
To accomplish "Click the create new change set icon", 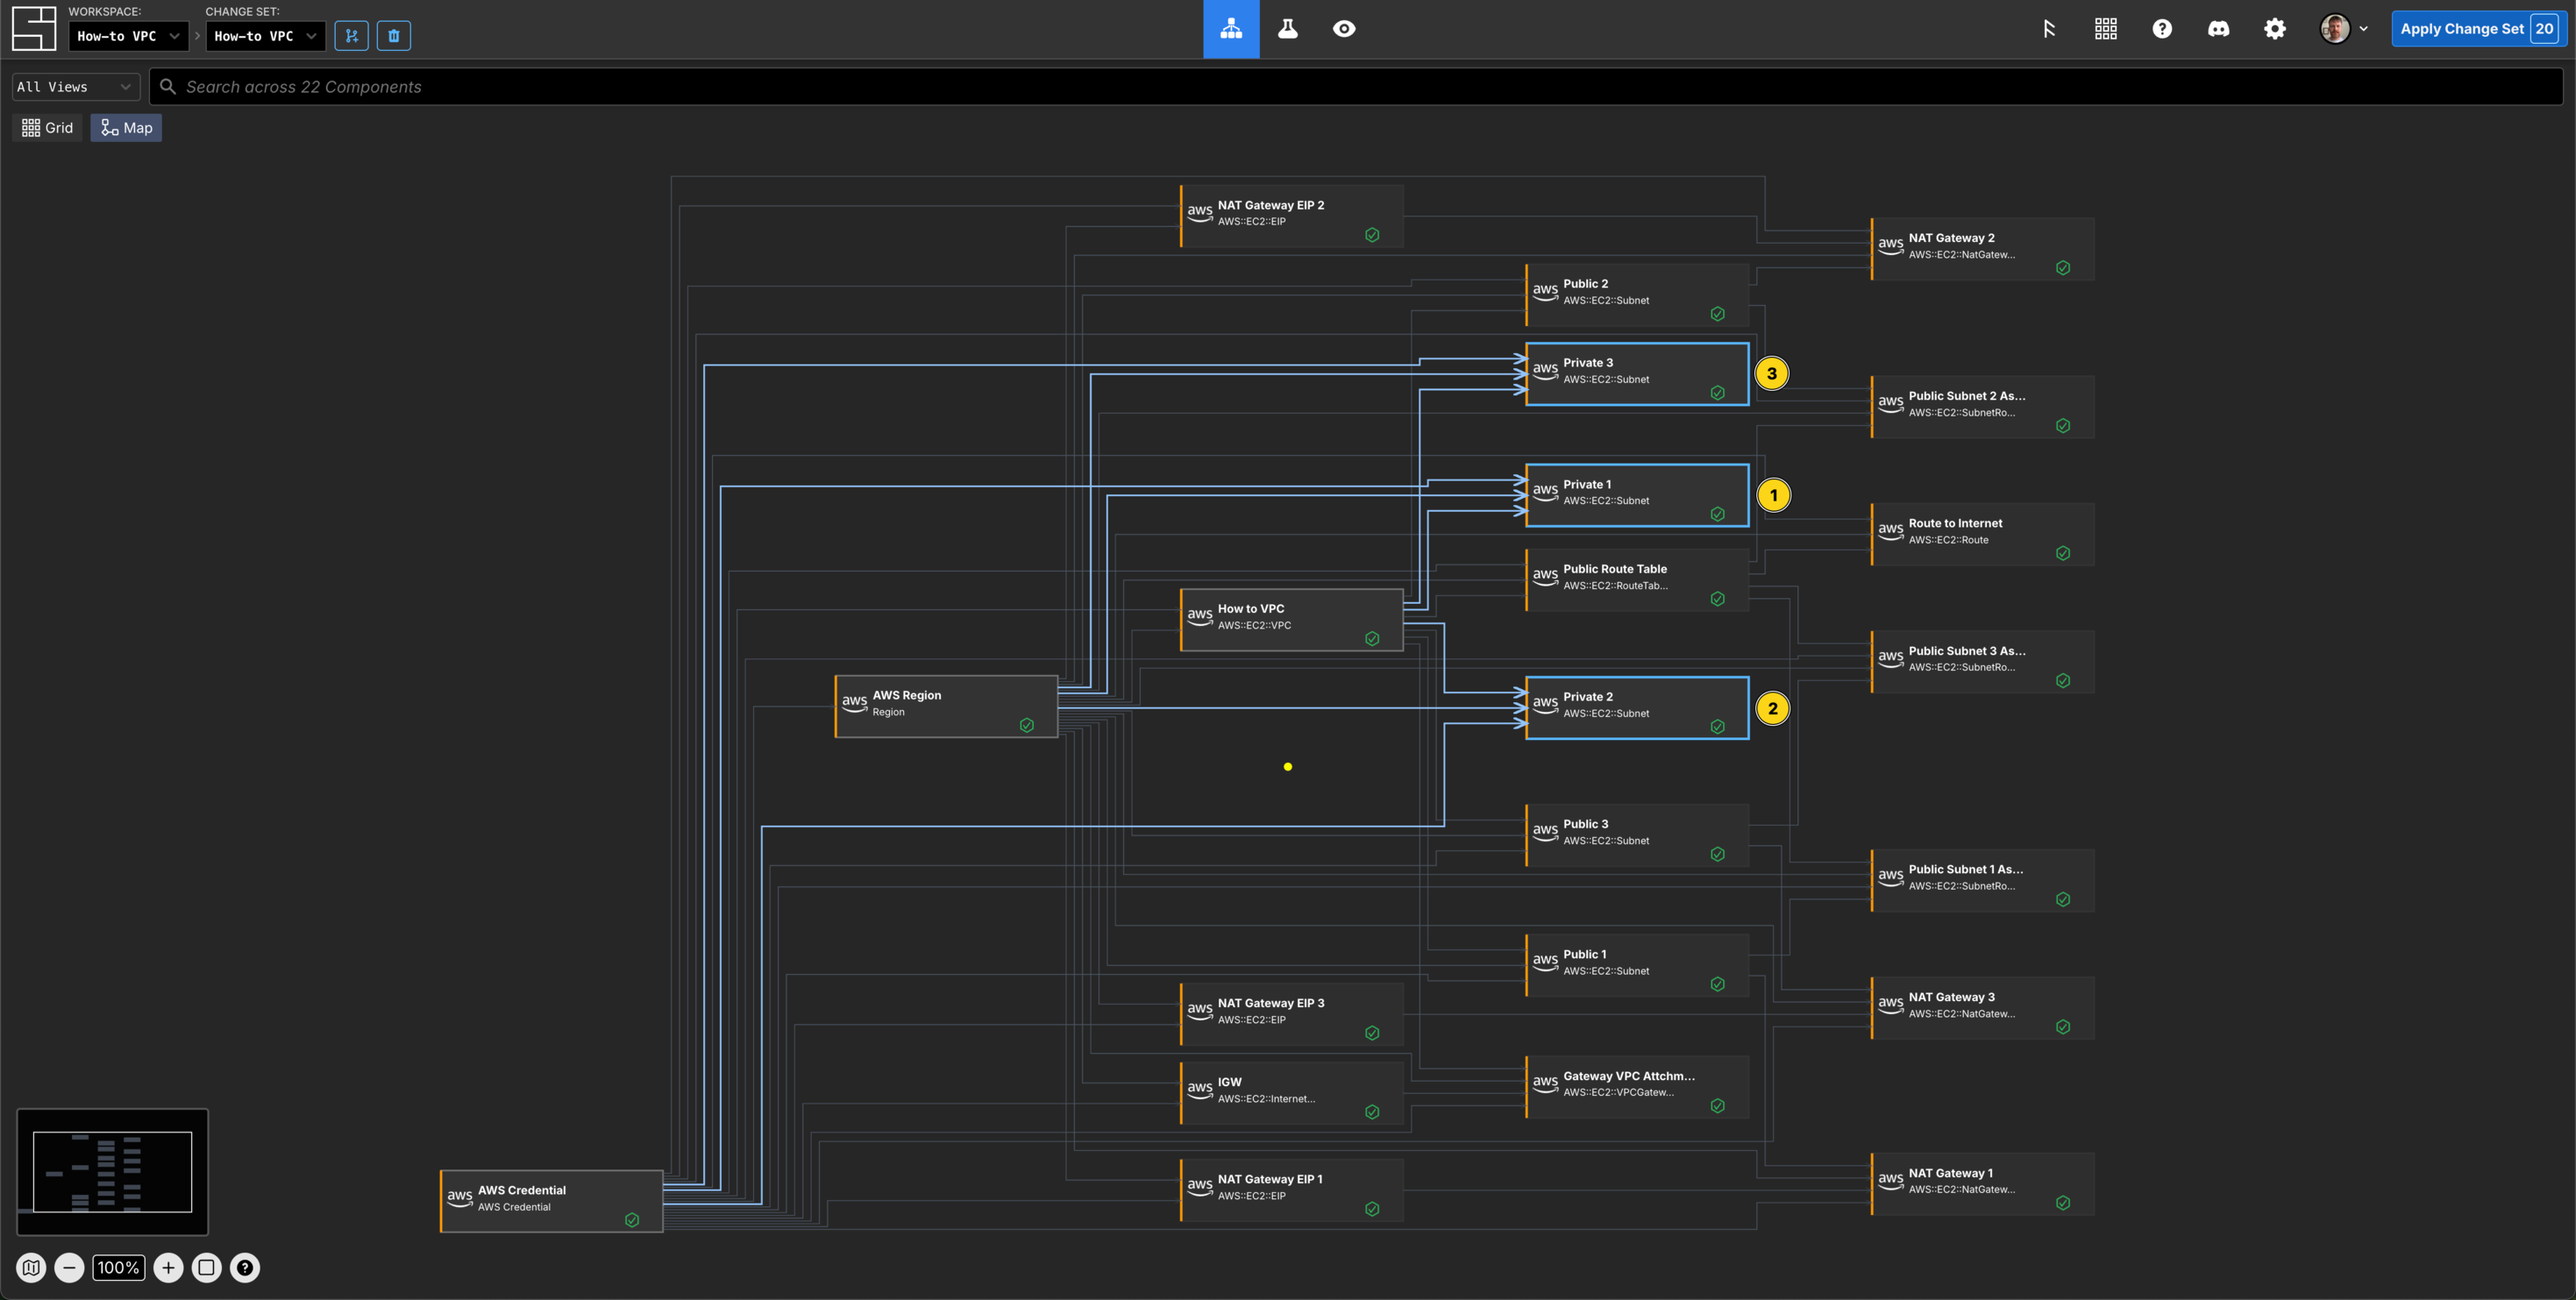I will pyautogui.click(x=351, y=36).
